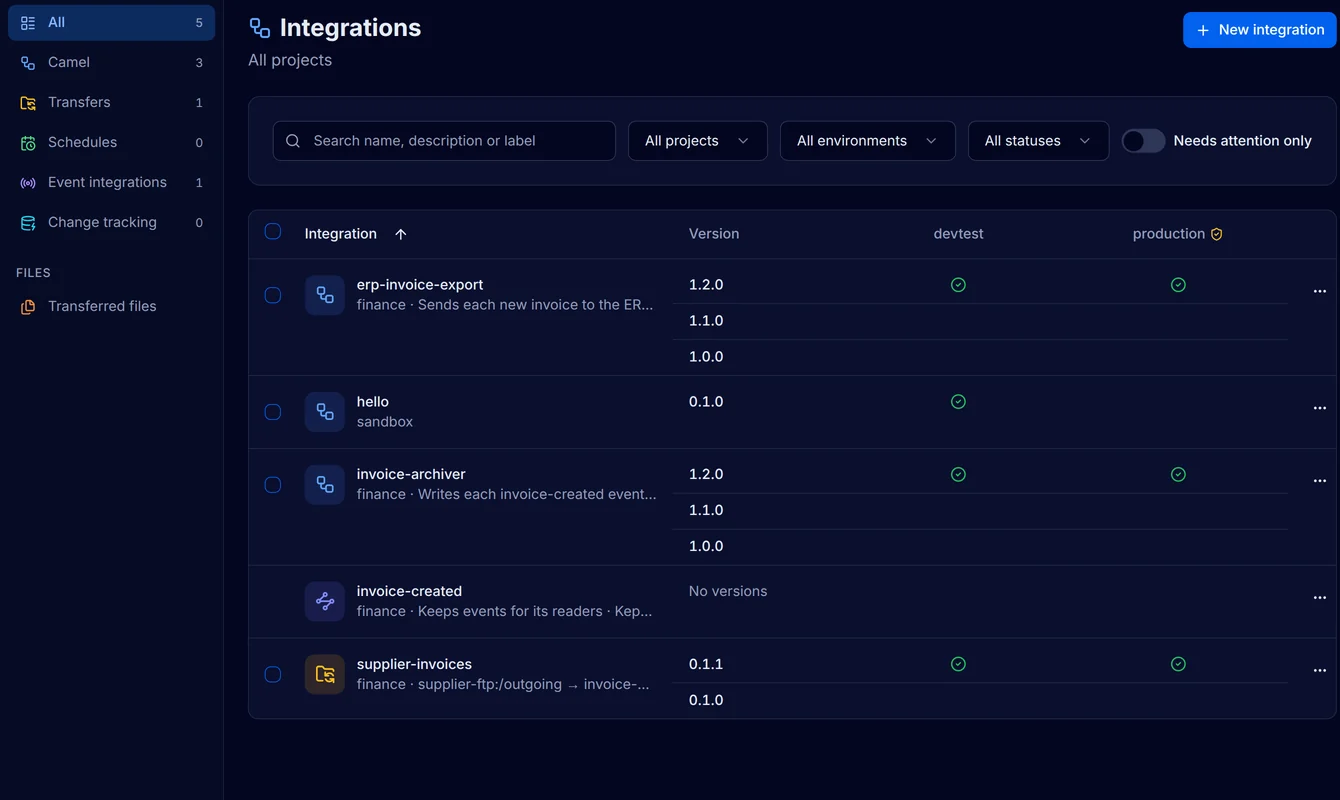Image resolution: width=1340 pixels, height=800 pixels.
Task: Open more options for invoice-archiver
Action: point(1319,482)
